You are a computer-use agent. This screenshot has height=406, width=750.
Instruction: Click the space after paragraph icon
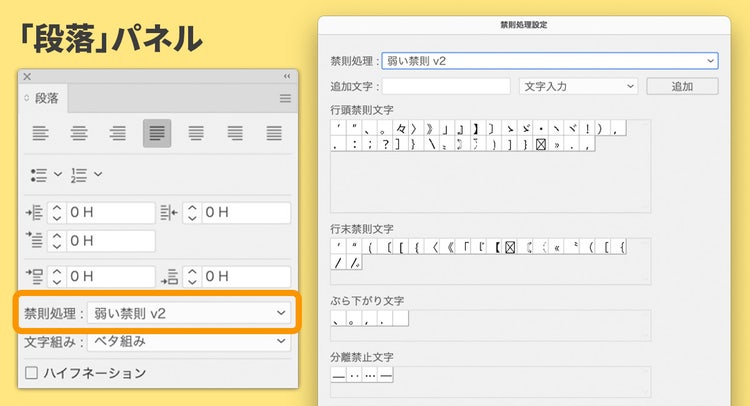click(x=169, y=276)
